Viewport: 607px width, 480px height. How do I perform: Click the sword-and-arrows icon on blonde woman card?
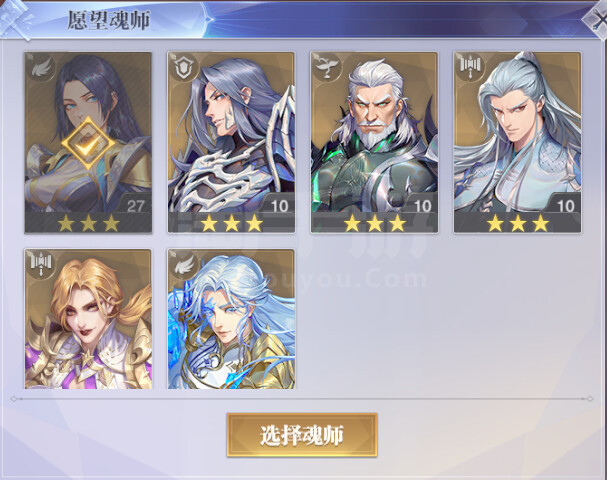42,265
